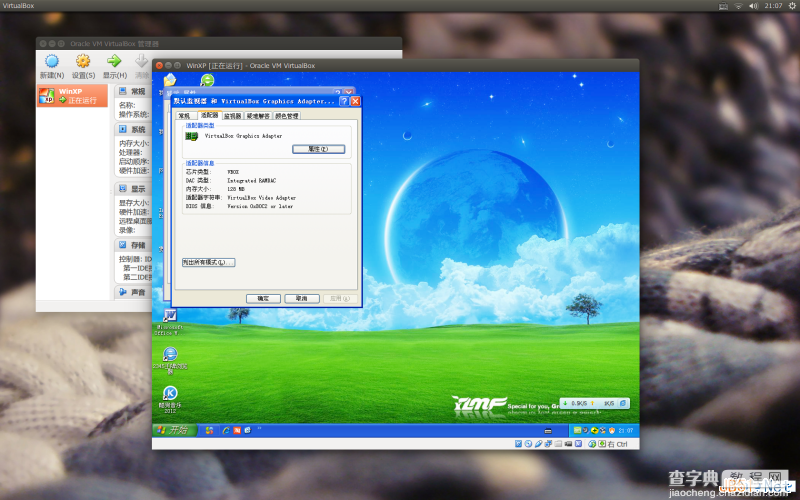Click the 属性(P) properties button
The height and width of the screenshot is (500, 800).
pos(318,149)
